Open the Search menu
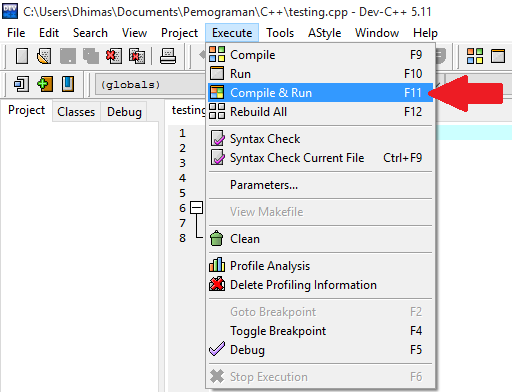Screen dimensions: 512x392 [x=90, y=33]
